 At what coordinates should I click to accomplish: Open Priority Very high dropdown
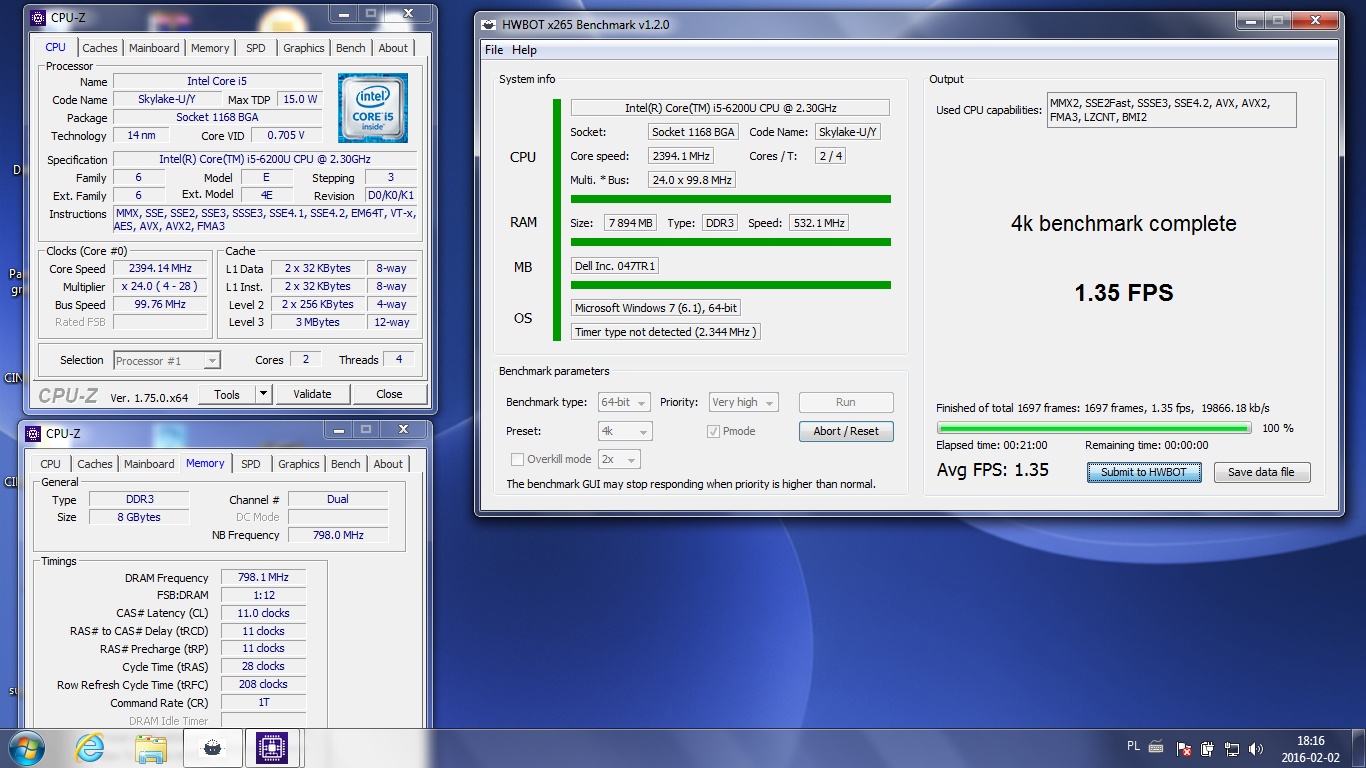tap(743, 402)
